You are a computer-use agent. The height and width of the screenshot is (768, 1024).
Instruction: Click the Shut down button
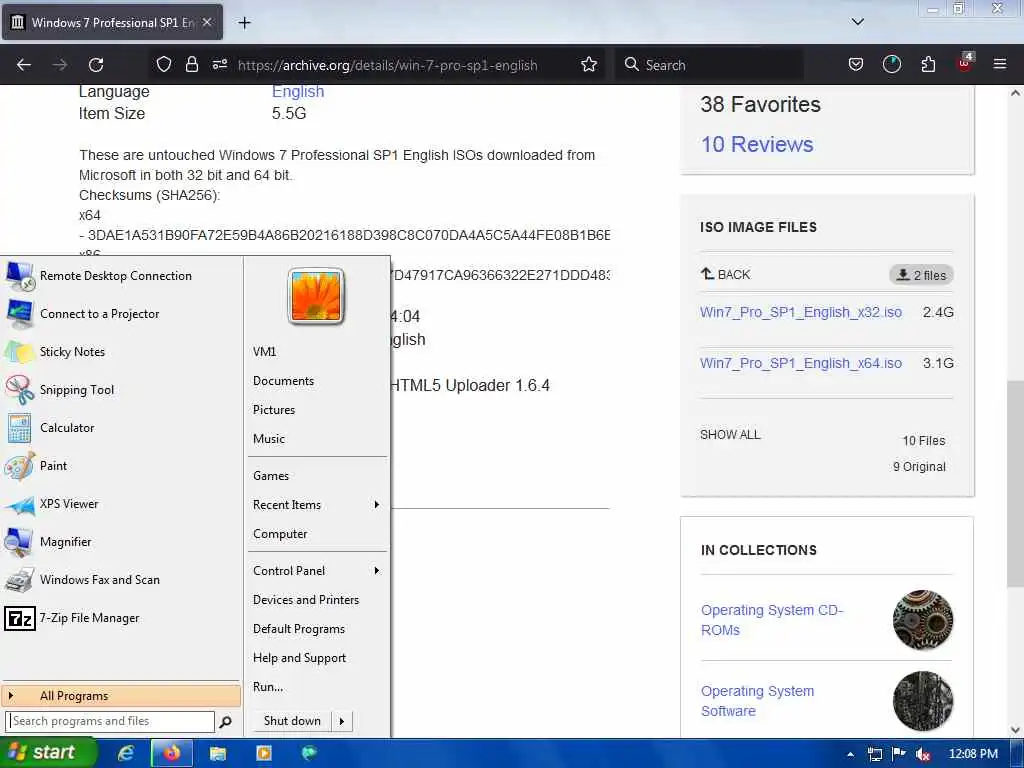[x=292, y=721]
